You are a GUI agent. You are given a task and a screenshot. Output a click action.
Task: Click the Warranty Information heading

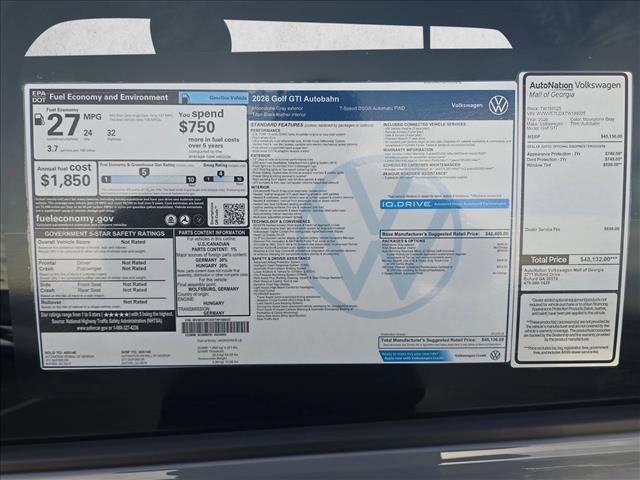[408, 150]
